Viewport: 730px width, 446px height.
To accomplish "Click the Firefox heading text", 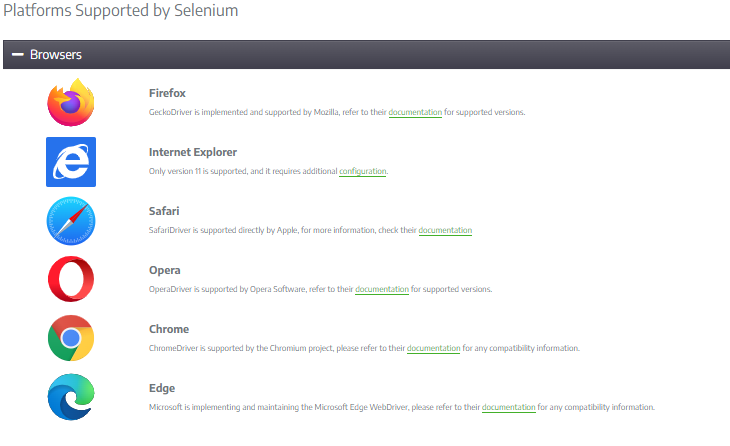I will 167,93.
